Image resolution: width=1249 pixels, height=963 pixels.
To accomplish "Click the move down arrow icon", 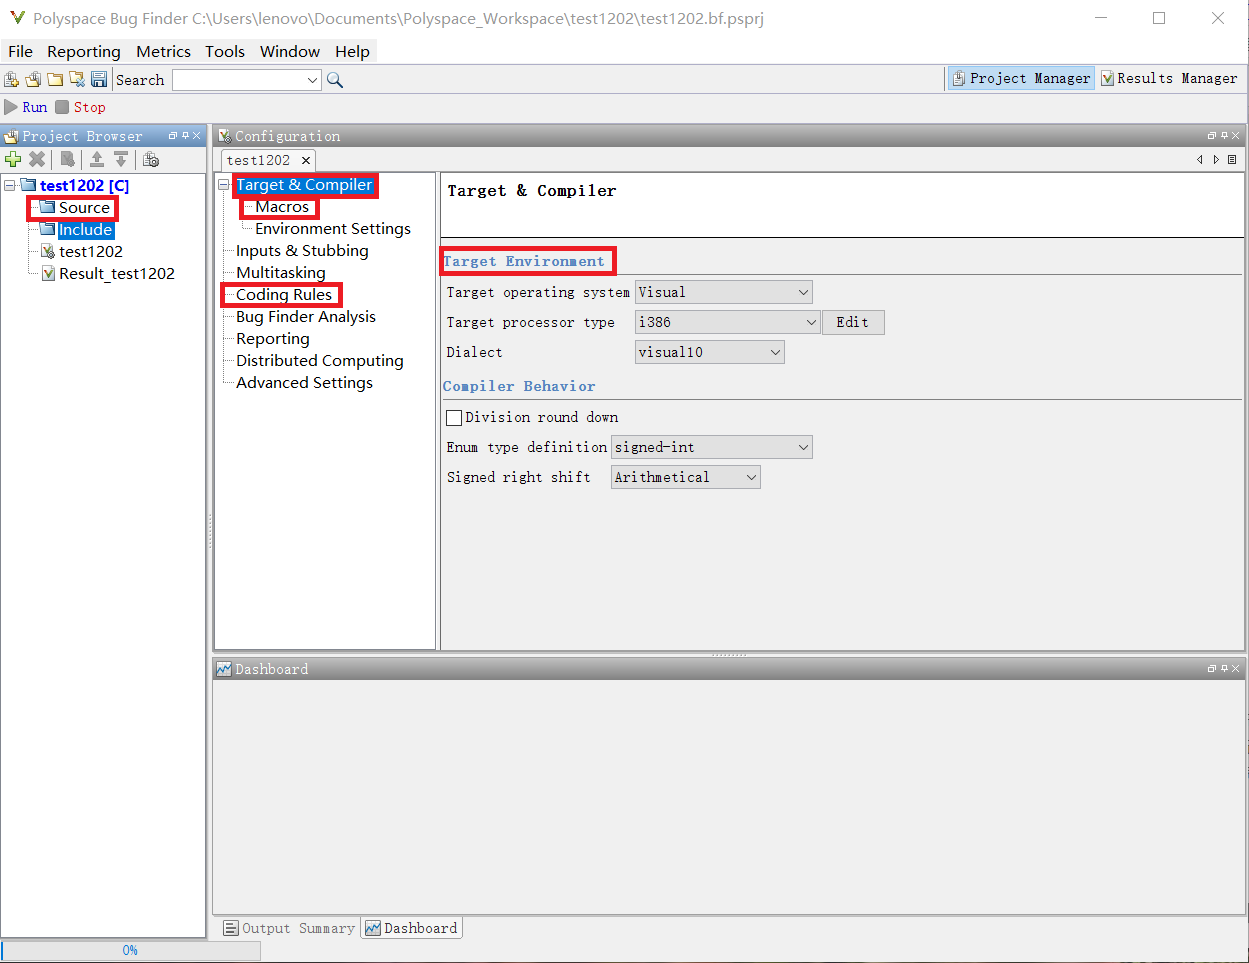I will tap(121, 159).
